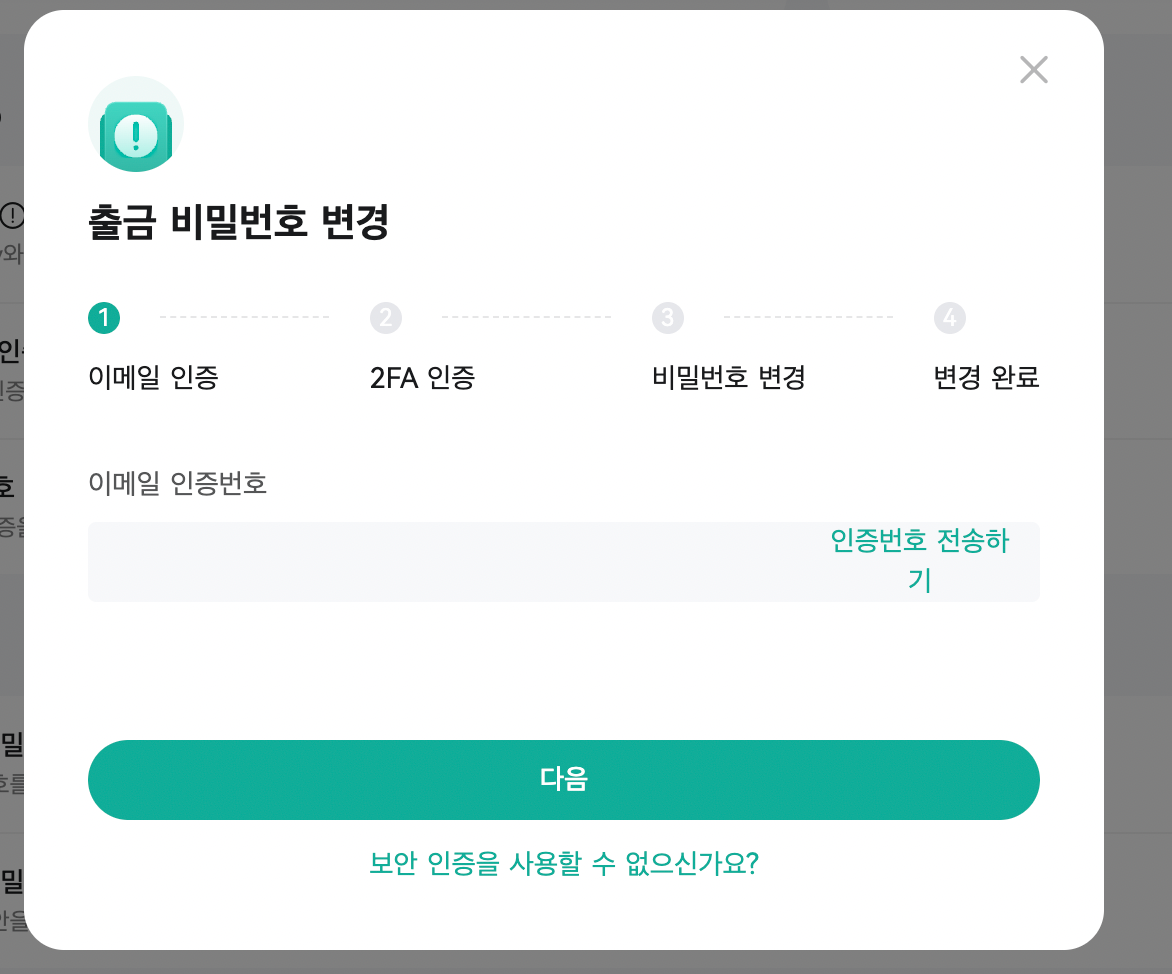Select the 이메일 인증 step label
Image resolution: width=1172 pixels, height=974 pixels.
click(152, 378)
